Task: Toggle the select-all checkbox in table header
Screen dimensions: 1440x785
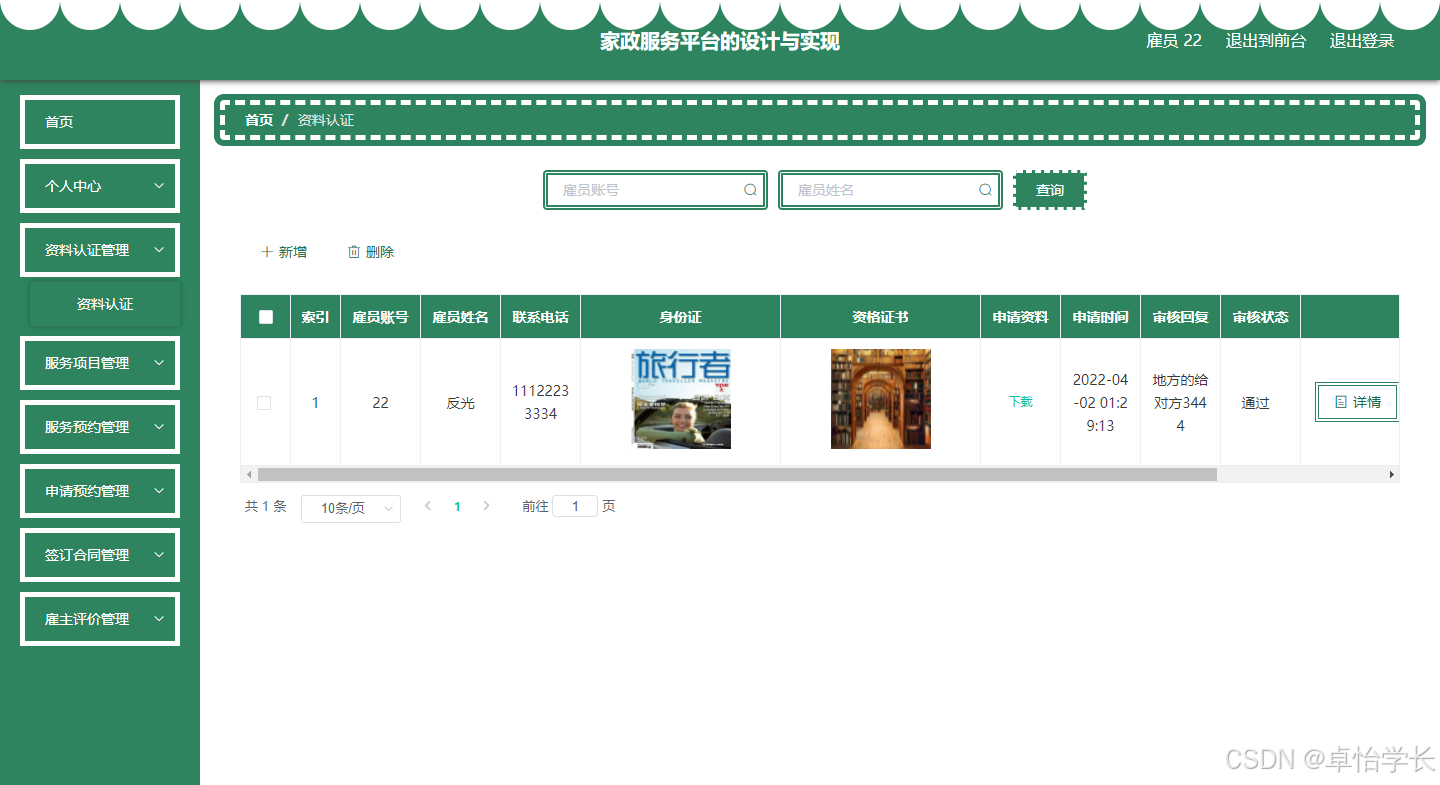Action: coord(265,317)
